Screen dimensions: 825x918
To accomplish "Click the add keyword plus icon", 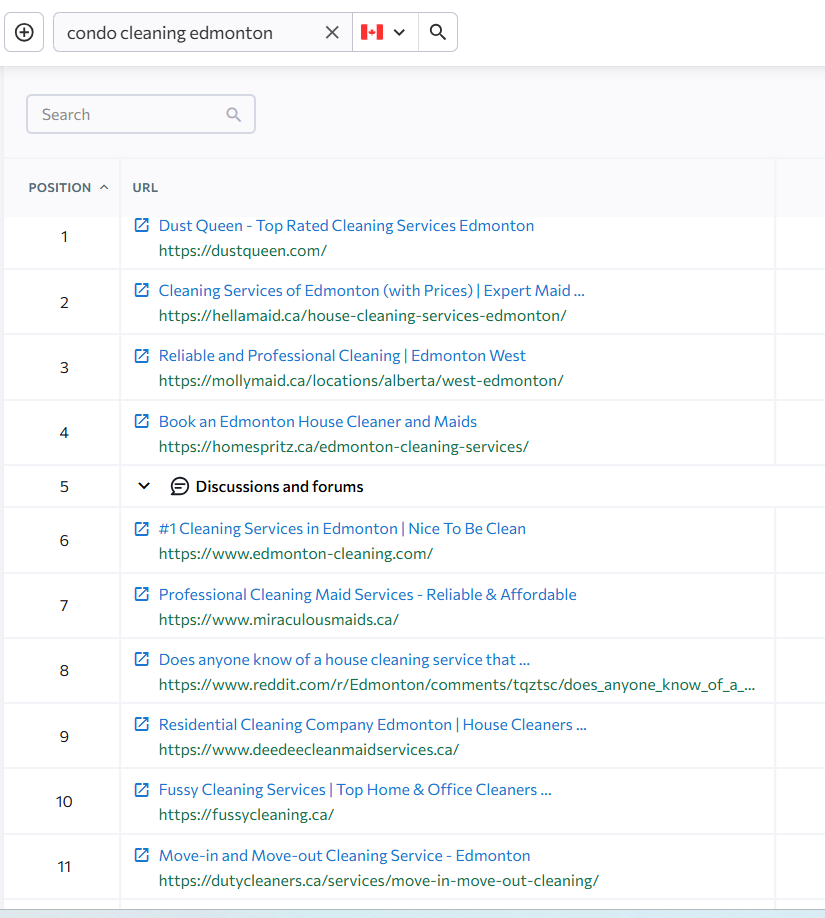I will [x=24, y=32].
